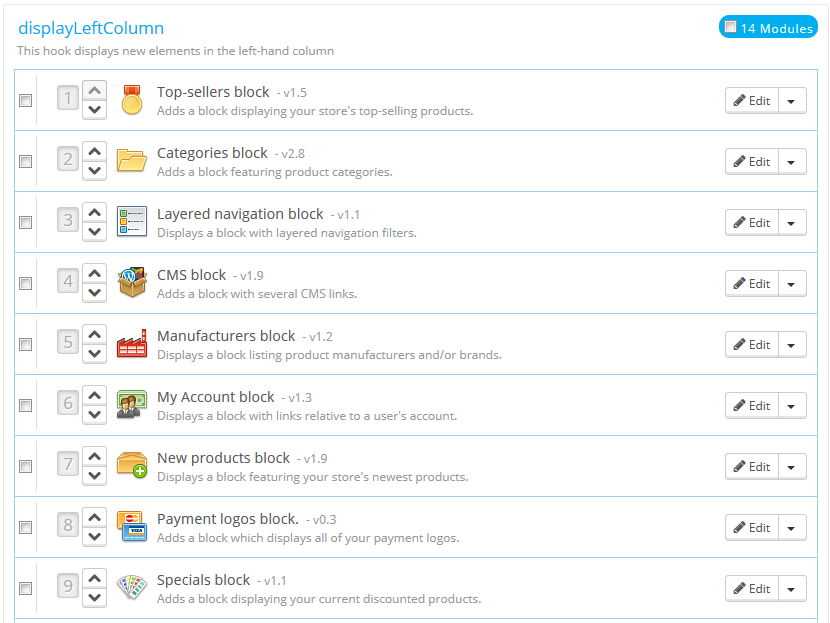
Task: Click the Layered navigation block icon
Action: [x=131, y=222]
